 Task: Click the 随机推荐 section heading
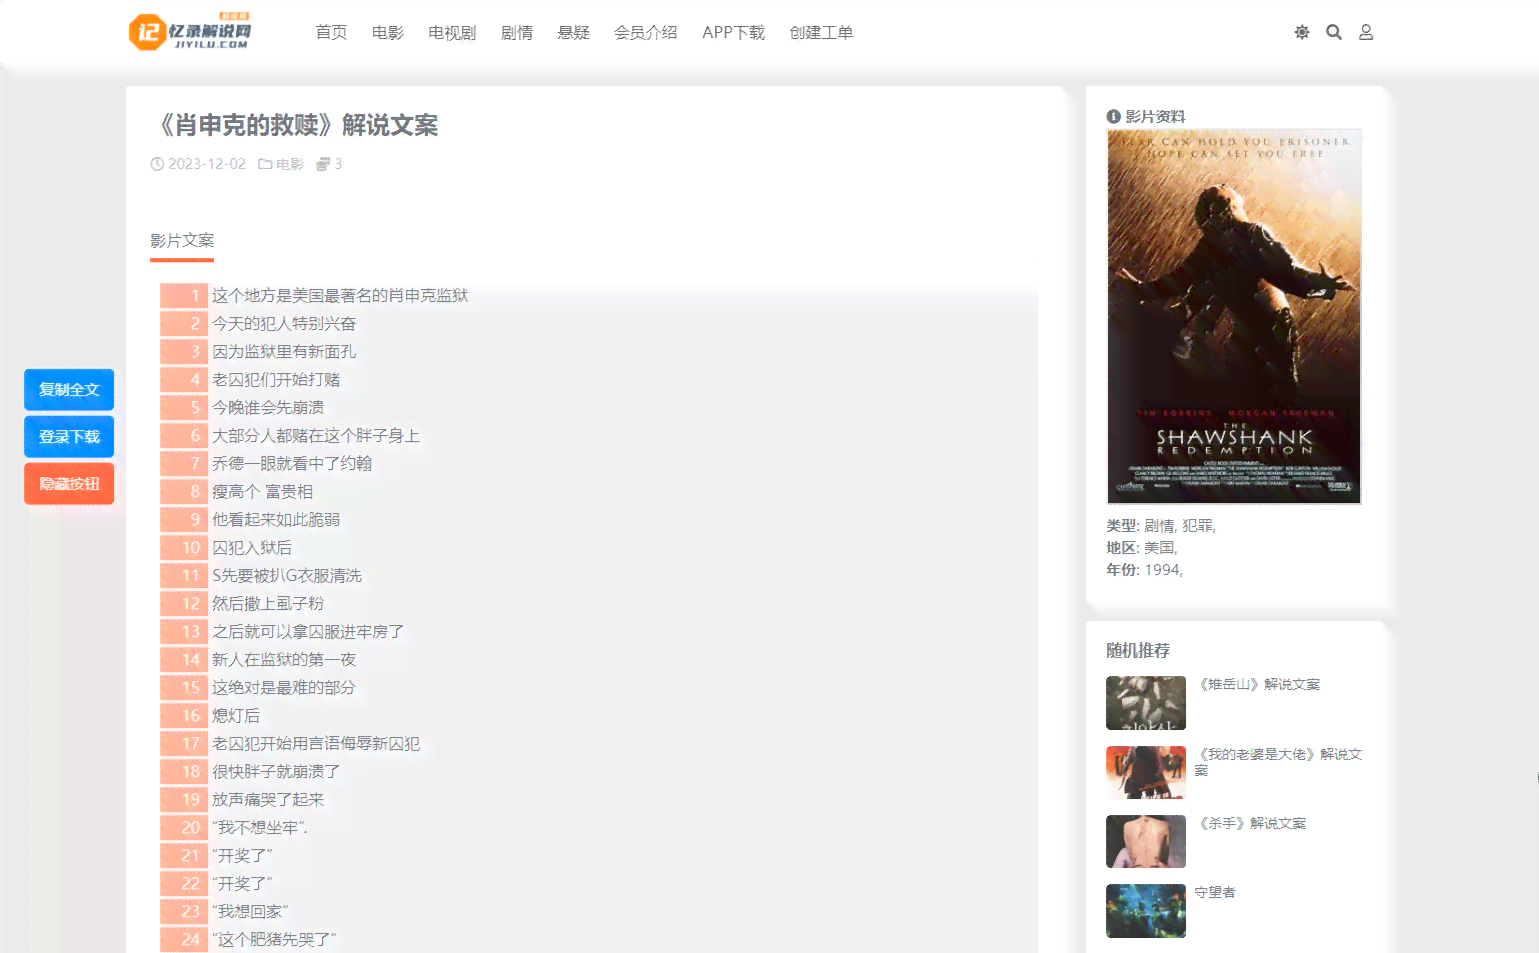click(1138, 650)
